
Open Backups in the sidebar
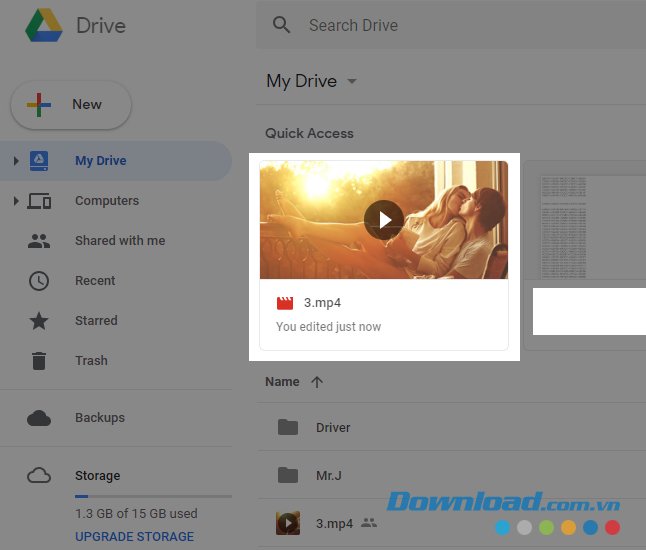click(100, 418)
